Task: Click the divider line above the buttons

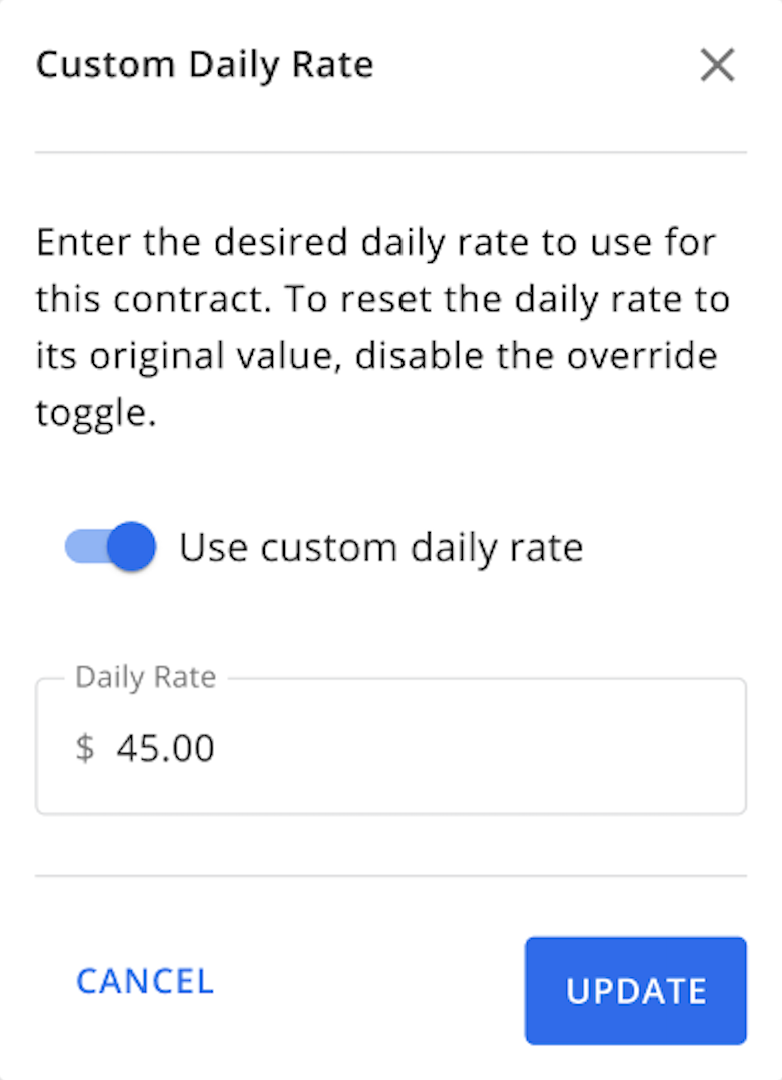Action: coord(390,876)
